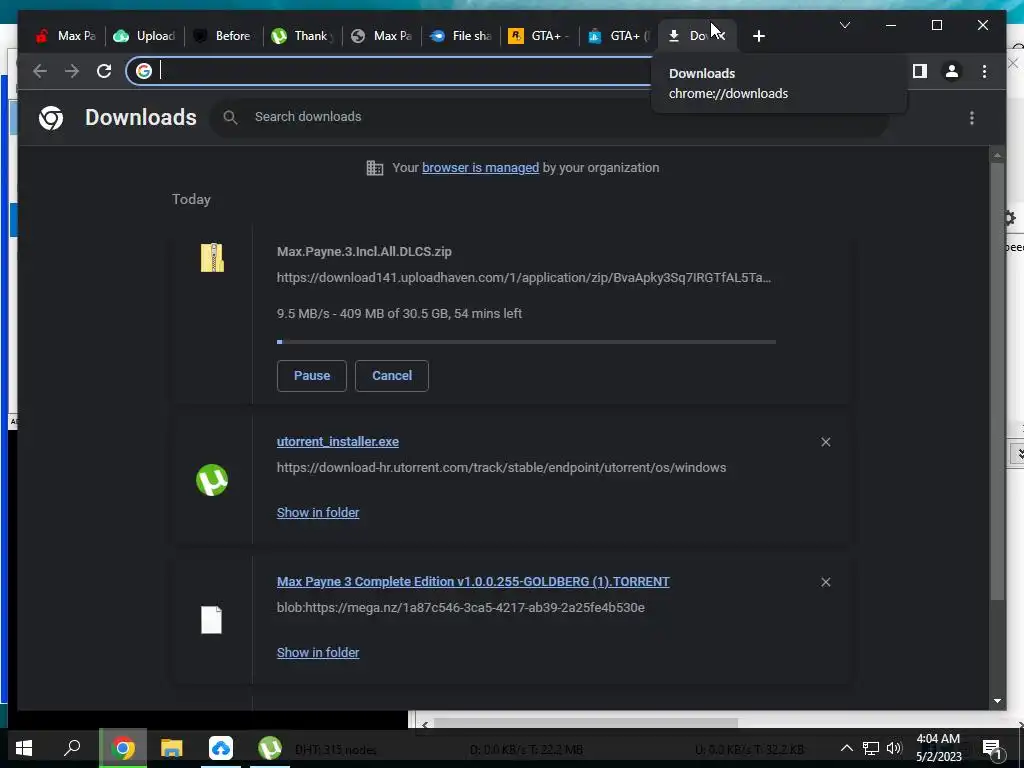The height and width of the screenshot is (768, 1024).
Task: Select the File sharing tab
Action: coord(460,36)
